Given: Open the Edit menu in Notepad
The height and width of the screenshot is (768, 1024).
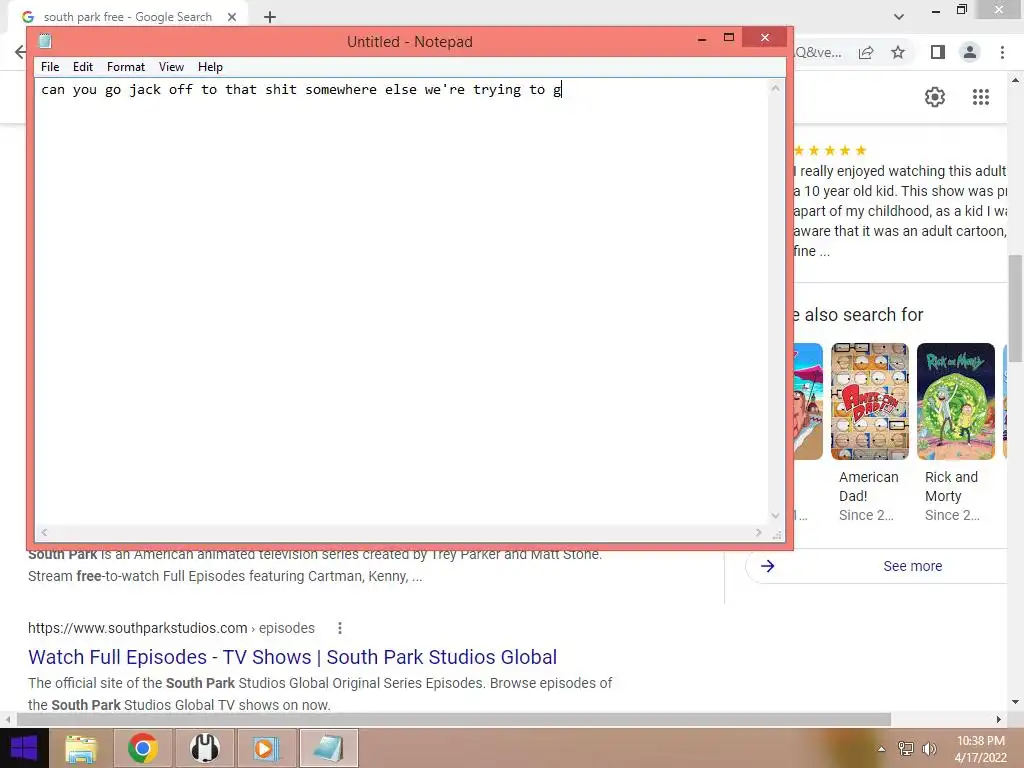Looking at the screenshot, I should pos(82,67).
